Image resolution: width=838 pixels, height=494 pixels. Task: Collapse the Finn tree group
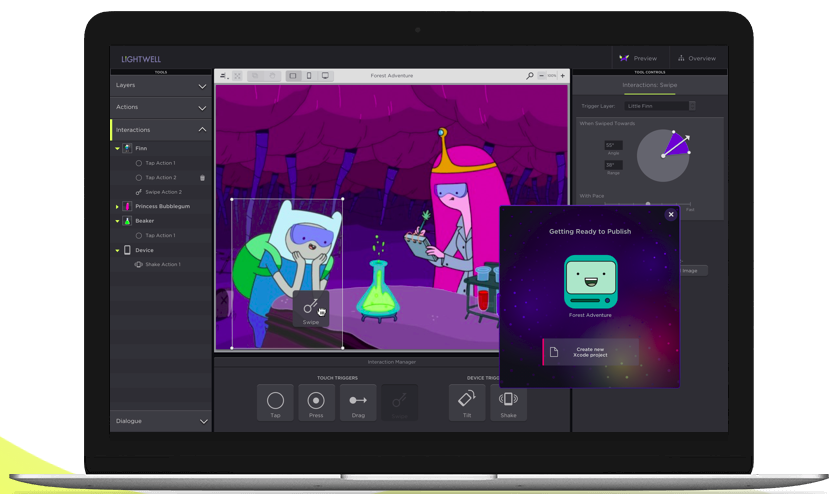click(117, 148)
